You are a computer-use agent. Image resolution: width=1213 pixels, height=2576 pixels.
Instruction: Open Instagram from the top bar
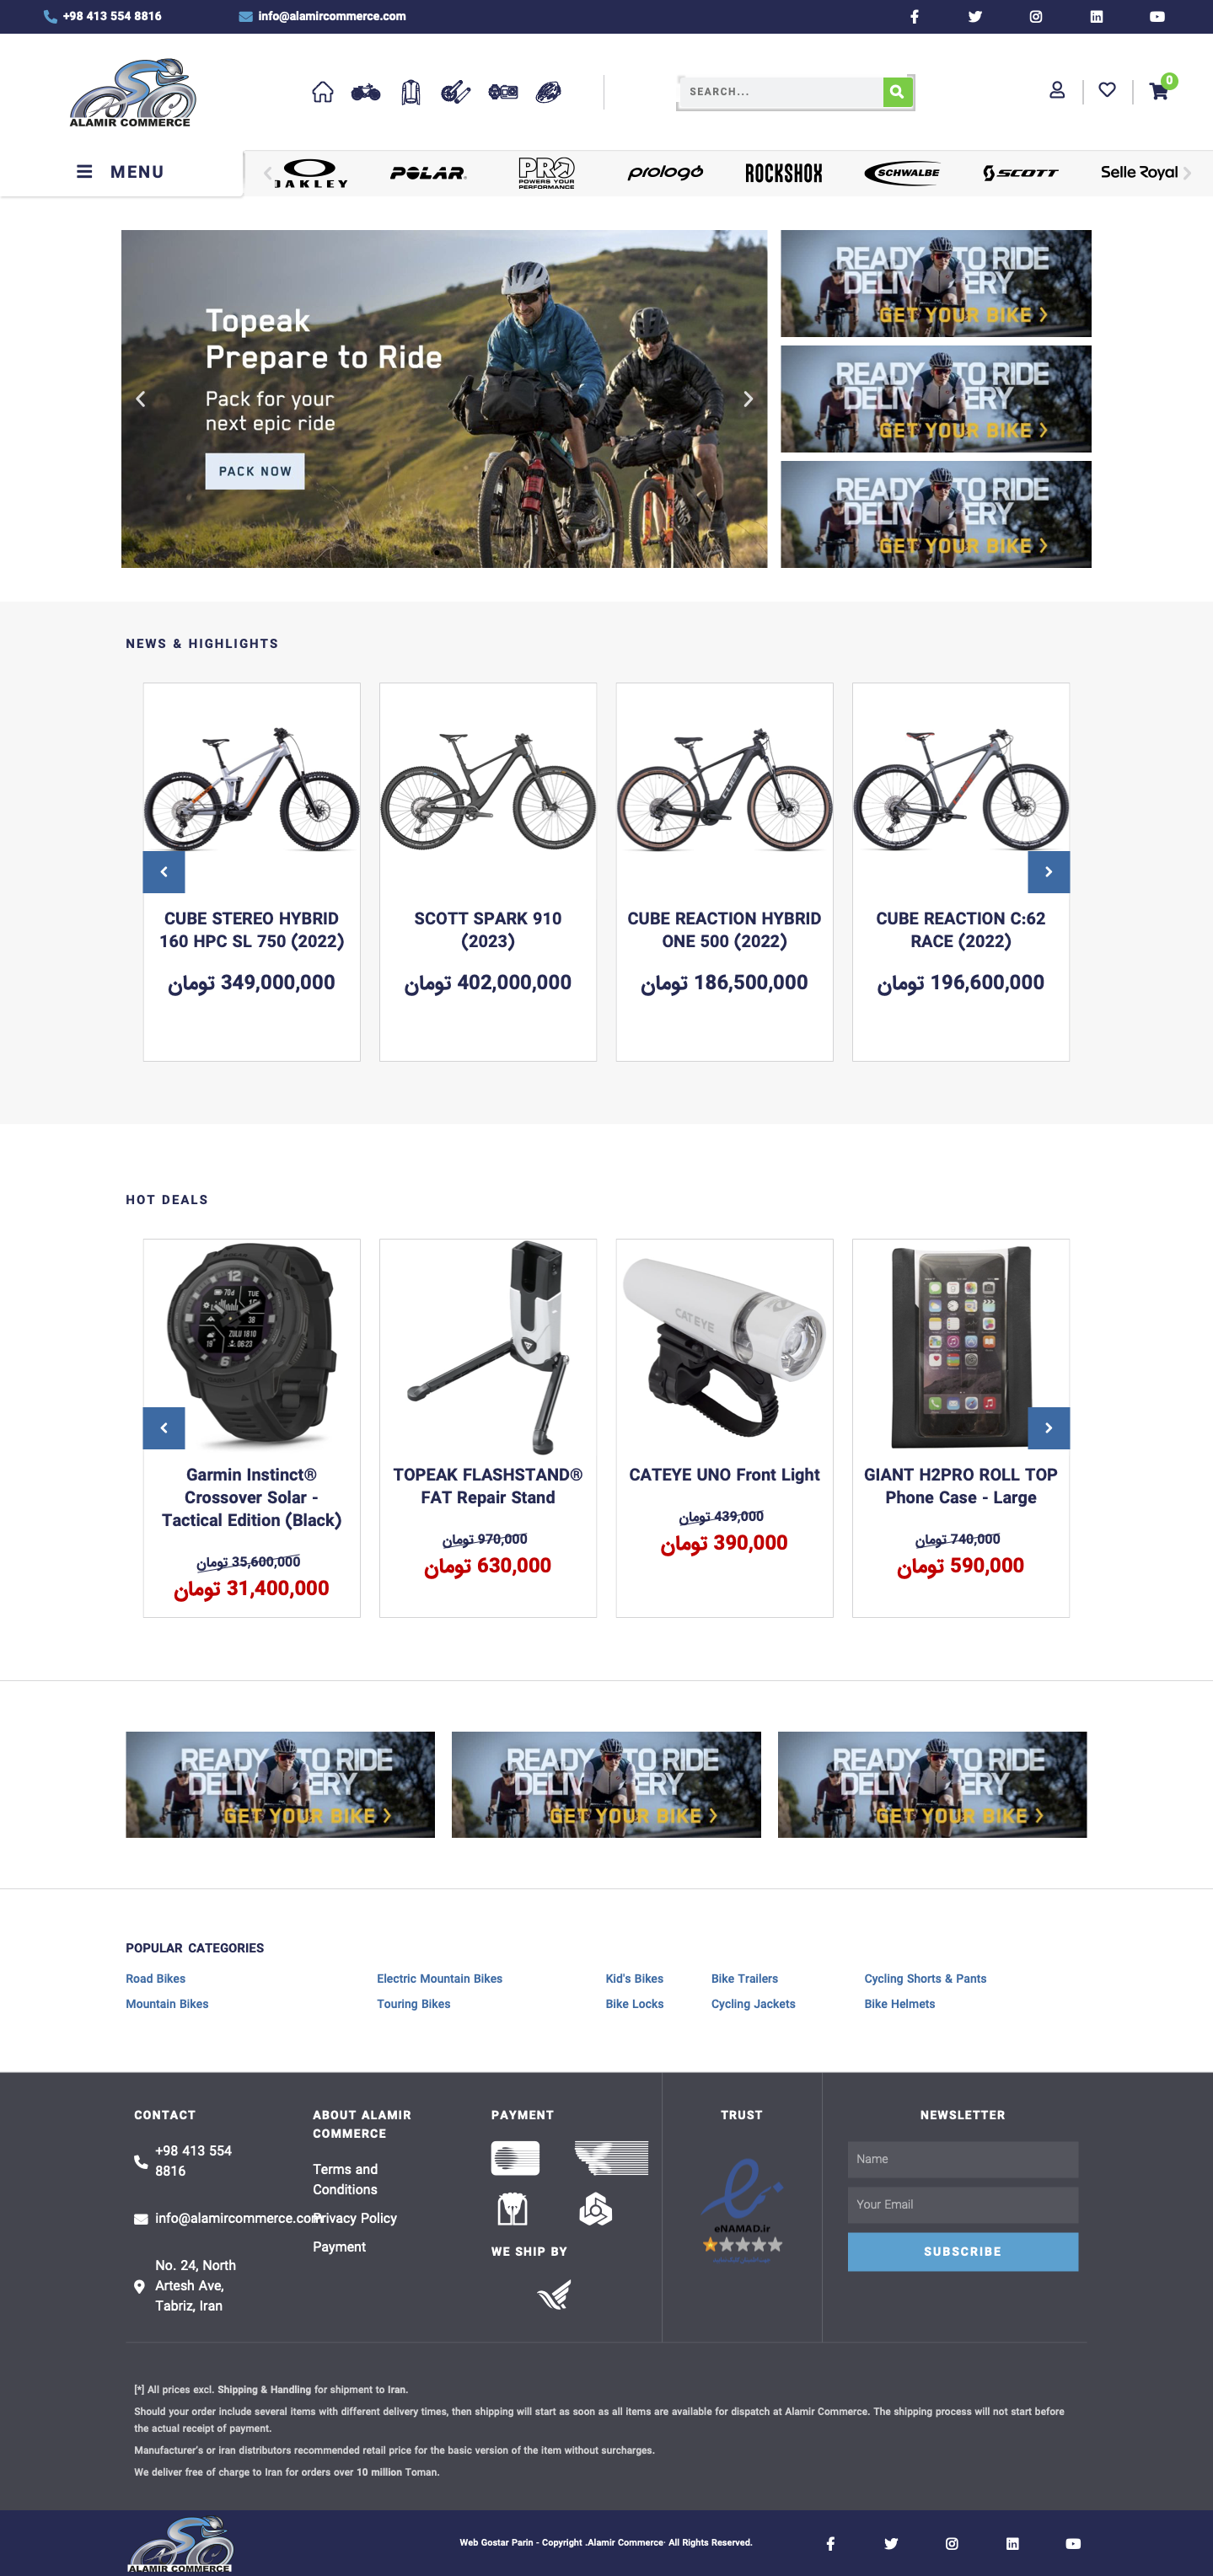tap(1036, 16)
